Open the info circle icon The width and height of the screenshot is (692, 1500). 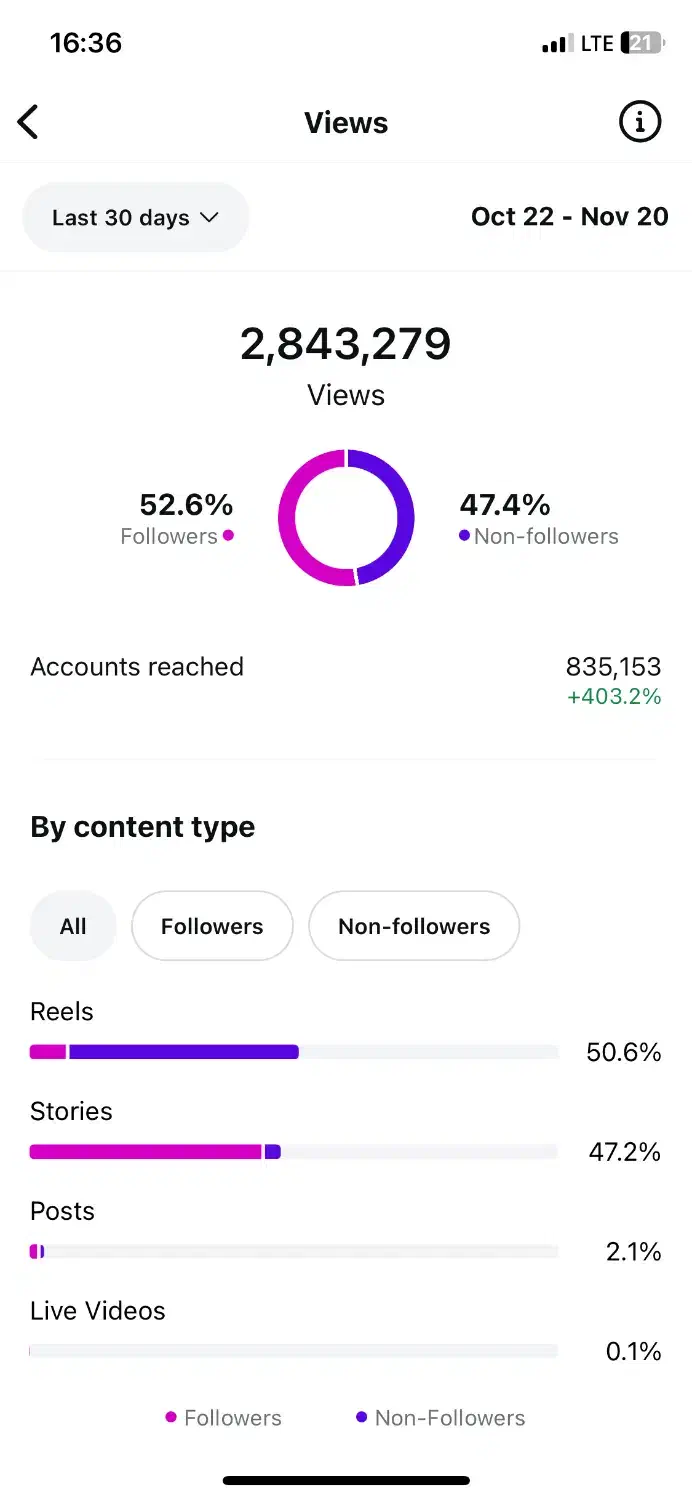click(x=640, y=123)
